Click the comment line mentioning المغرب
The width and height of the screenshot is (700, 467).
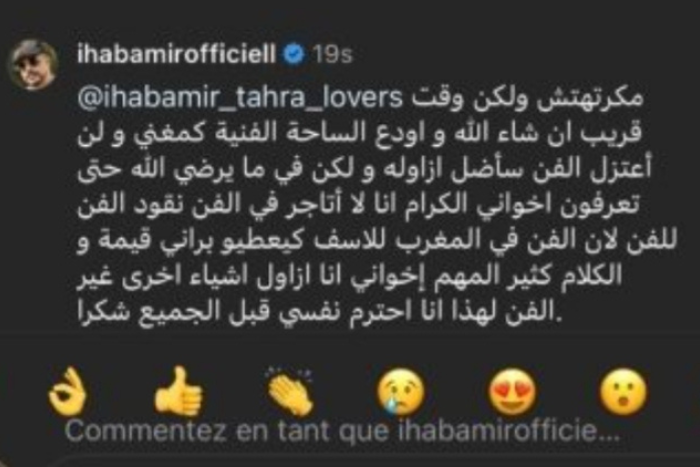(x=377, y=241)
